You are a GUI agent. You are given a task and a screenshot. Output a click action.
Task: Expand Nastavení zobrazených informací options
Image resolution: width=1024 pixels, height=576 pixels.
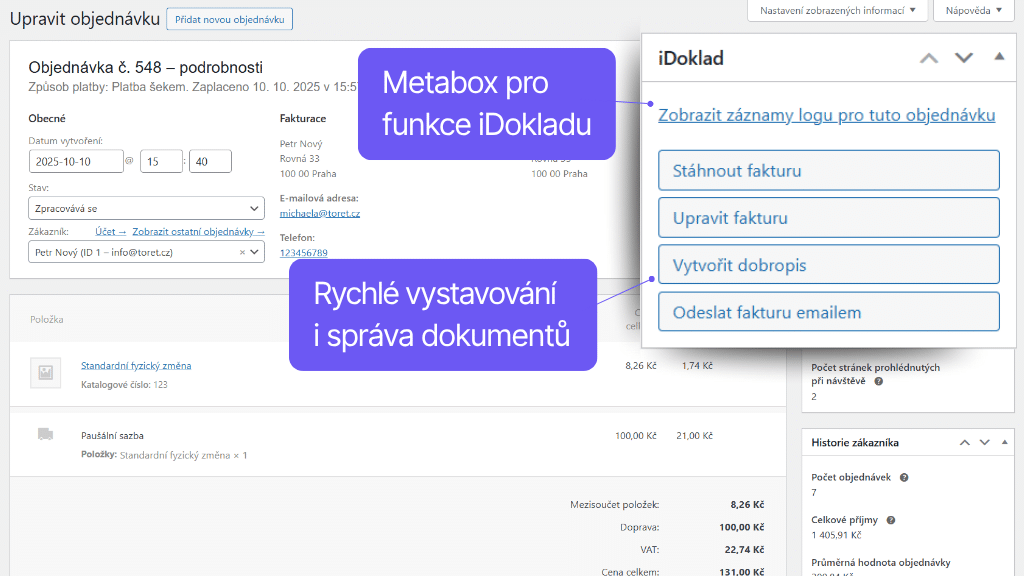point(836,10)
